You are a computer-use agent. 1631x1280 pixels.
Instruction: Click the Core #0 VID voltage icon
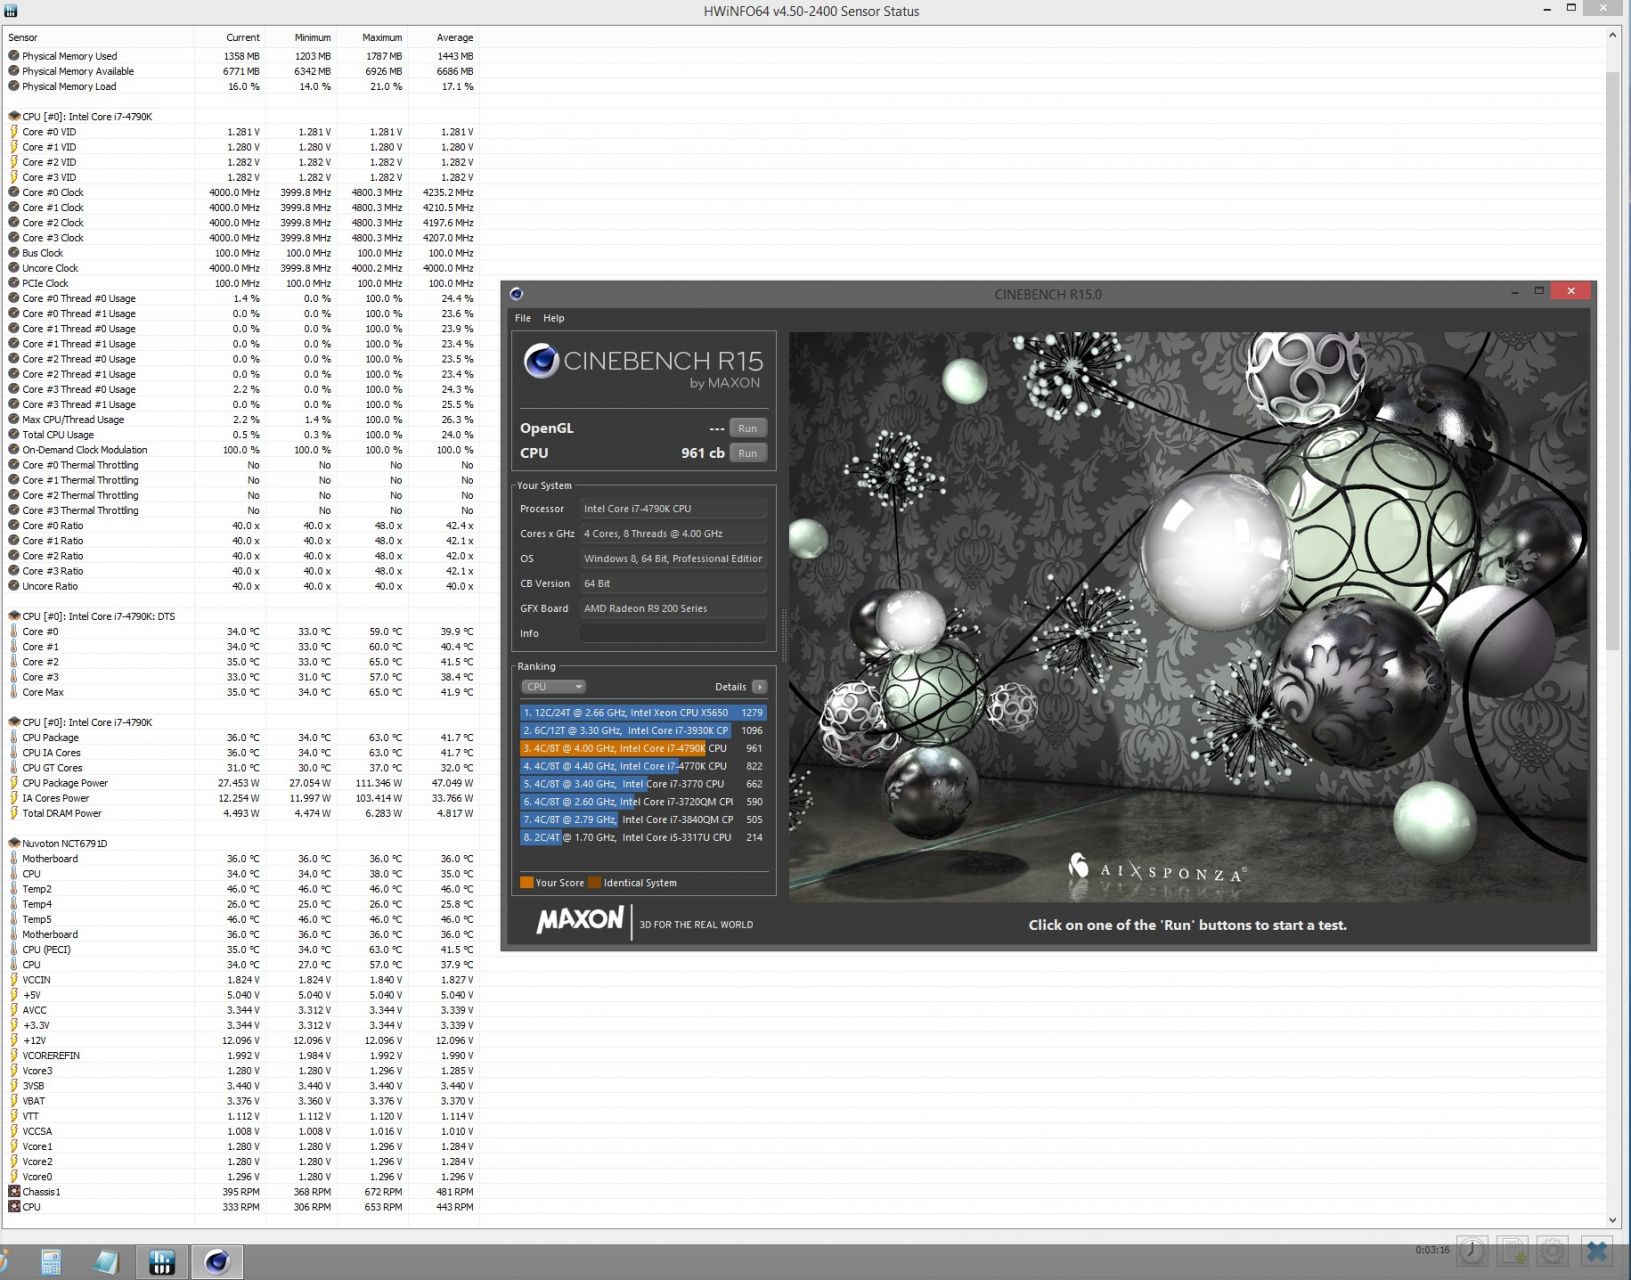coord(14,131)
